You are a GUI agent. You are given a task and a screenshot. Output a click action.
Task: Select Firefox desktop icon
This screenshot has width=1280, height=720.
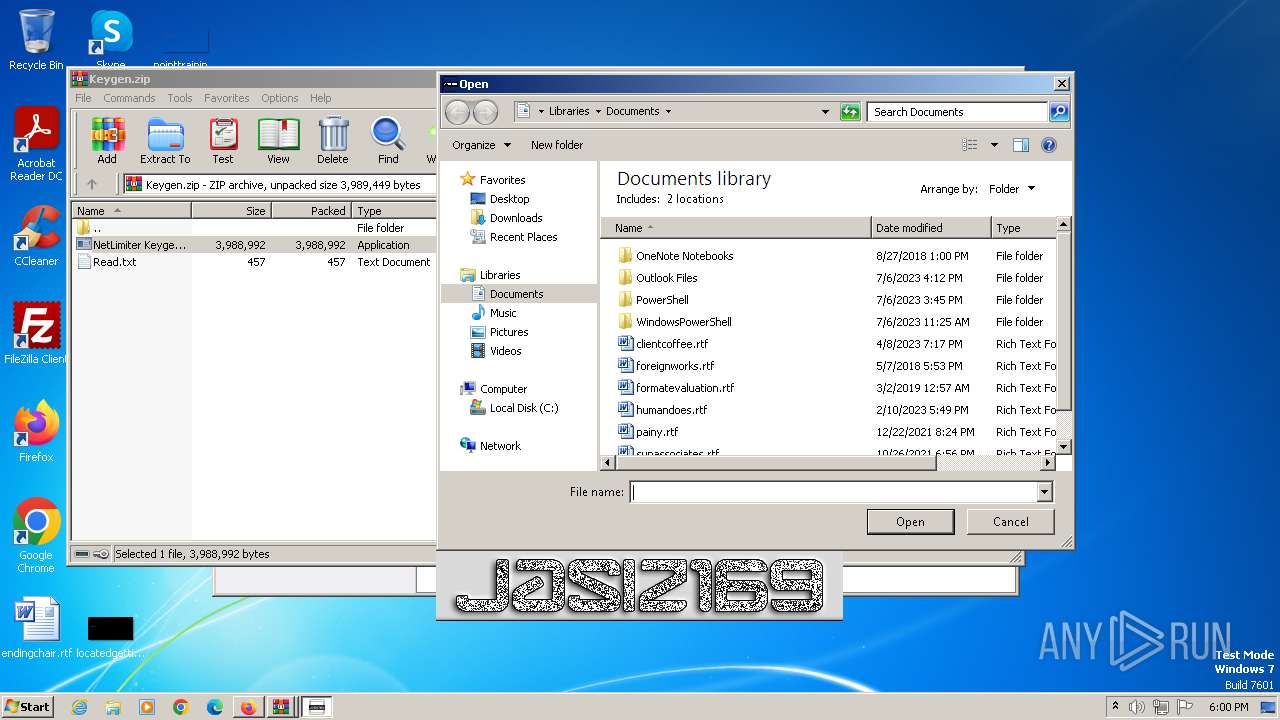[x=36, y=432]
